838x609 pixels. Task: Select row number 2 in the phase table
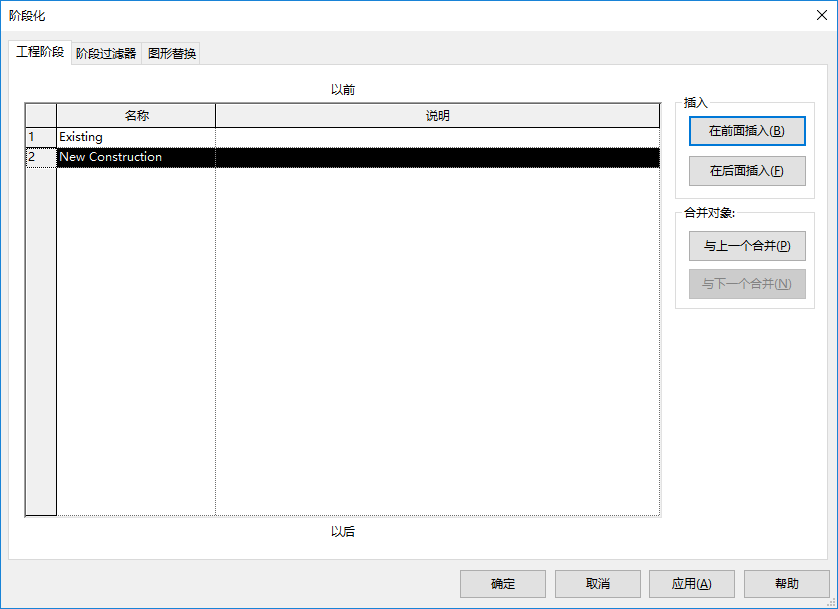click(x=40, y=157)
